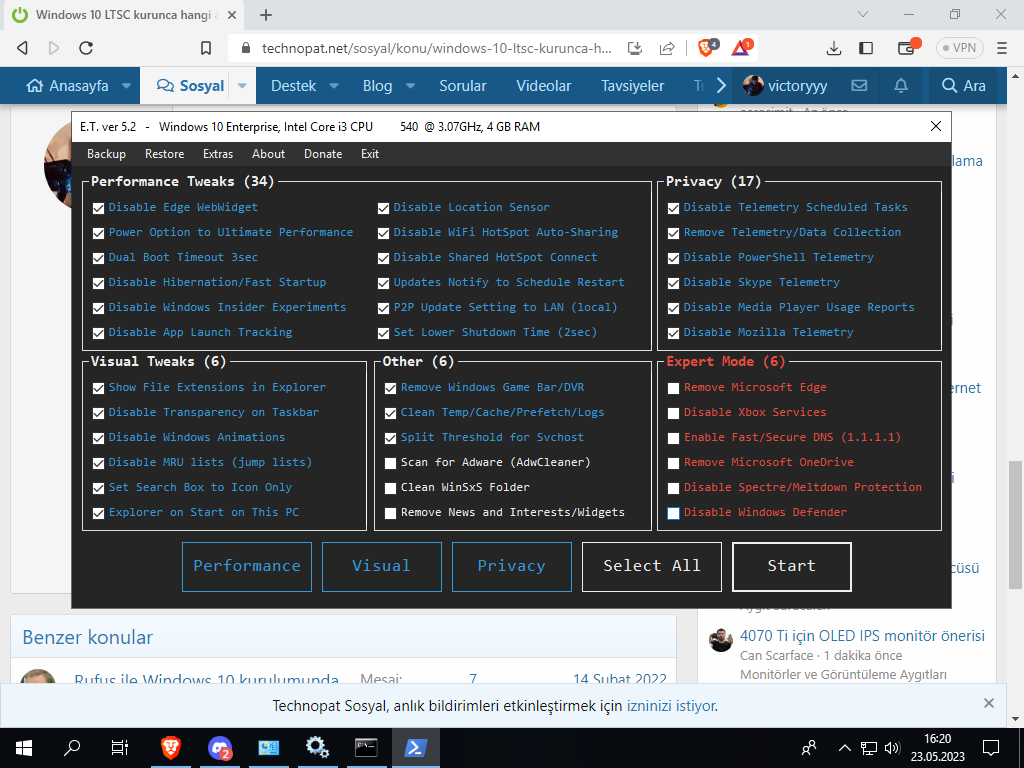Open Discord icon on taskbar

pyautogui.click(x=220, y=748)
